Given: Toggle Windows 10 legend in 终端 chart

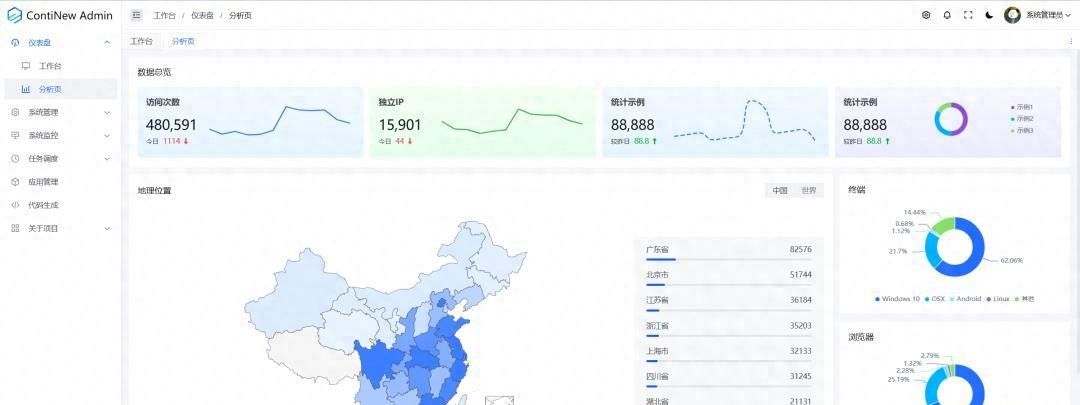Looking at the screenshot, I should click(897, 299).
